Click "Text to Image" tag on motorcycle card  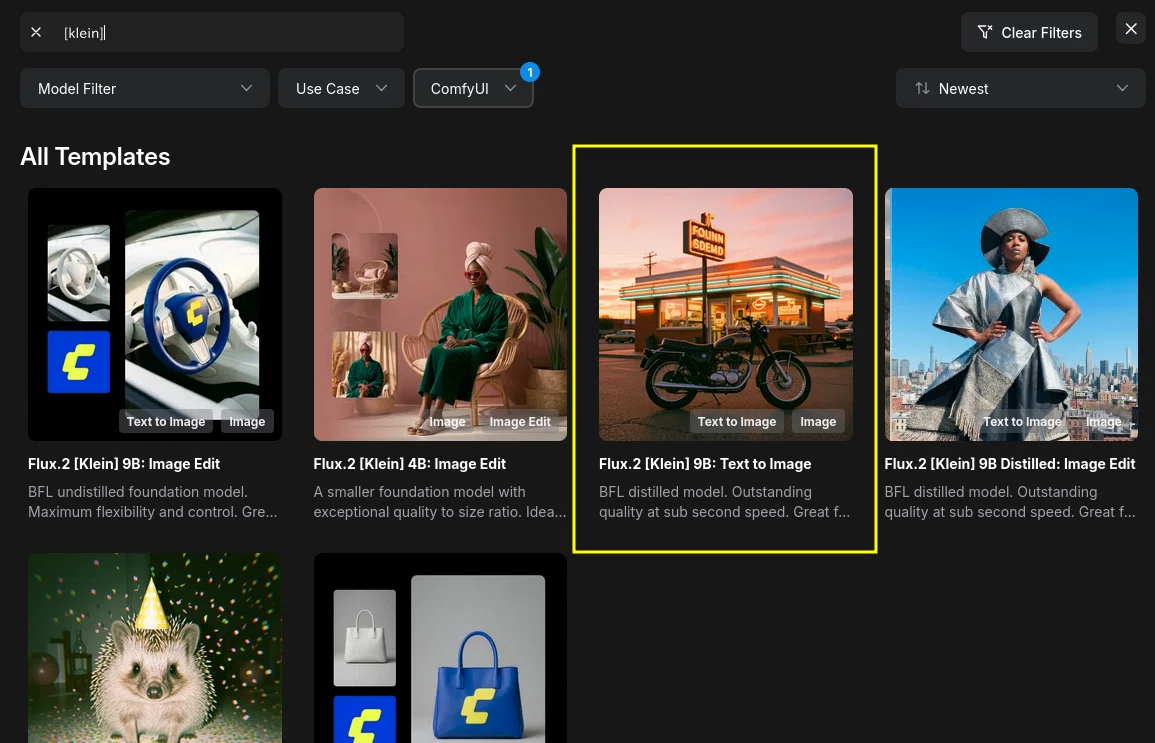click(737, 421)
